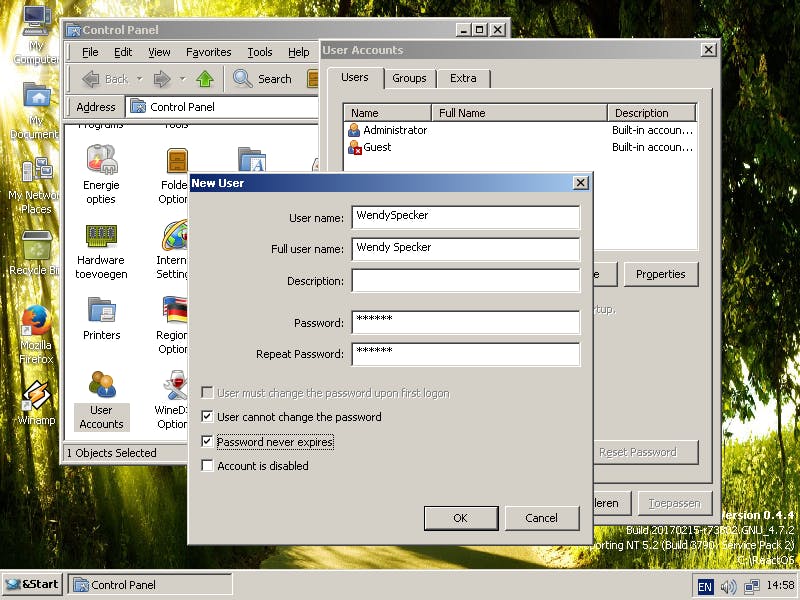Close the New User dialog

click(x=581, y=183)
